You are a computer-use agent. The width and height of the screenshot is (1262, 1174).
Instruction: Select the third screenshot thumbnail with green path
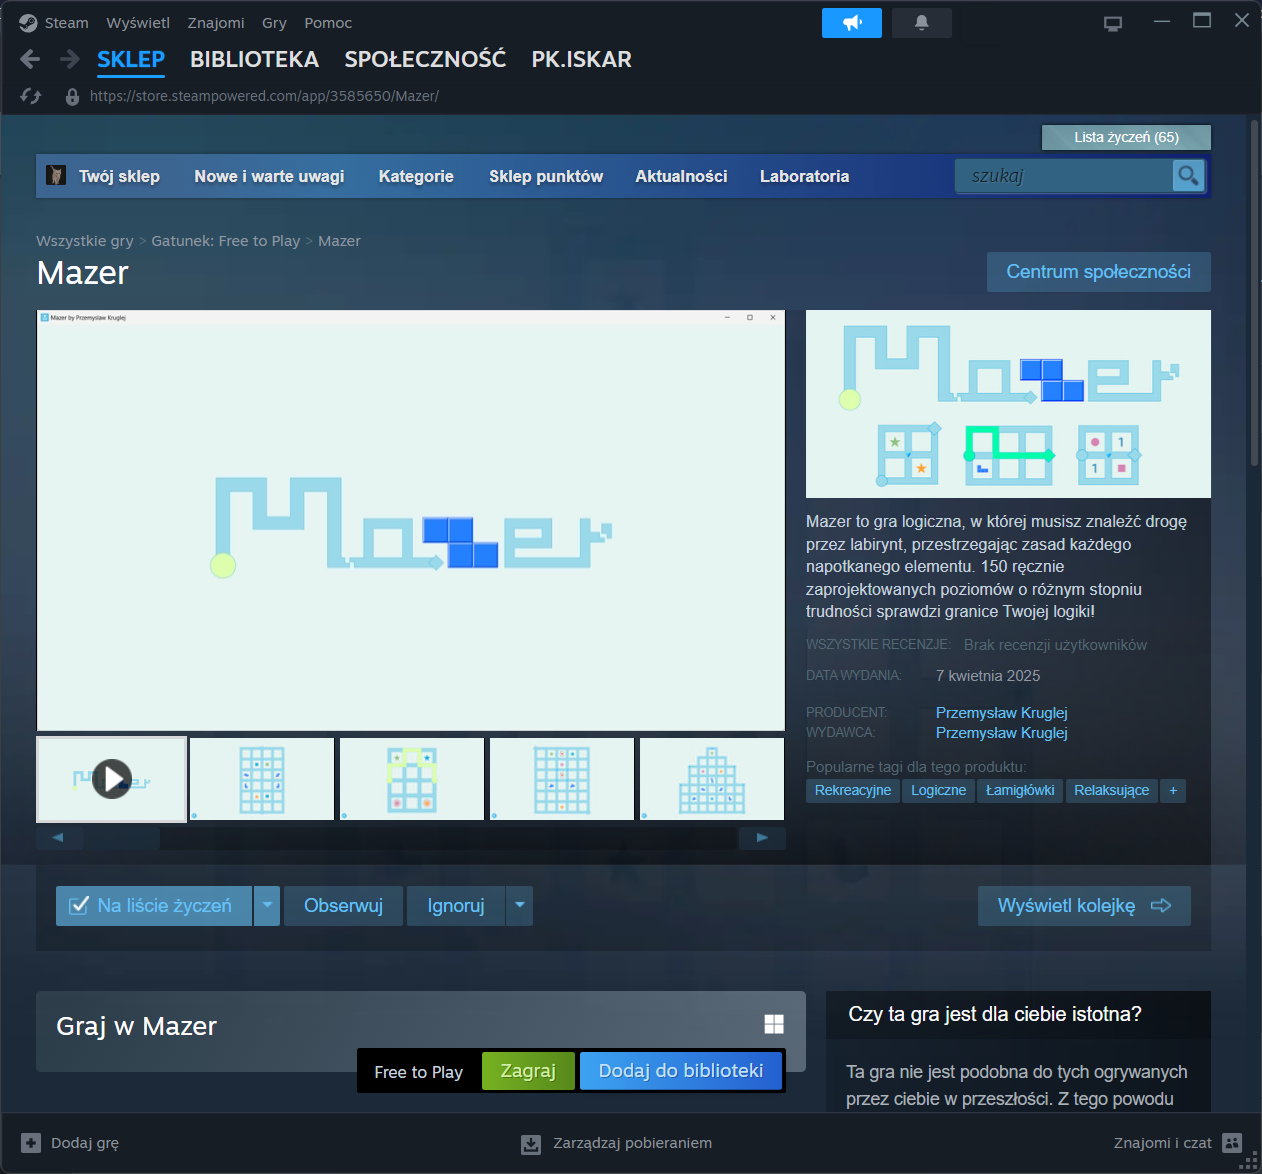pos(412,779)
